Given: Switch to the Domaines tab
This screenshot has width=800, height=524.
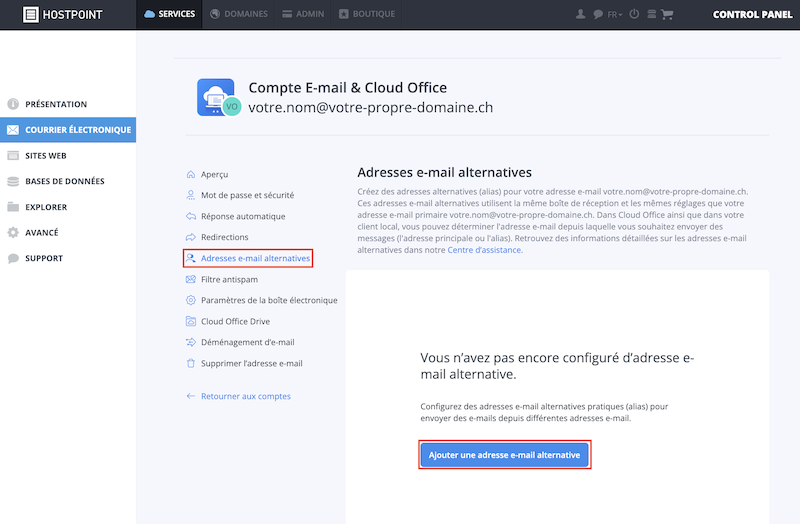Looking at the screenshot, I should click(x=239, y=14).
